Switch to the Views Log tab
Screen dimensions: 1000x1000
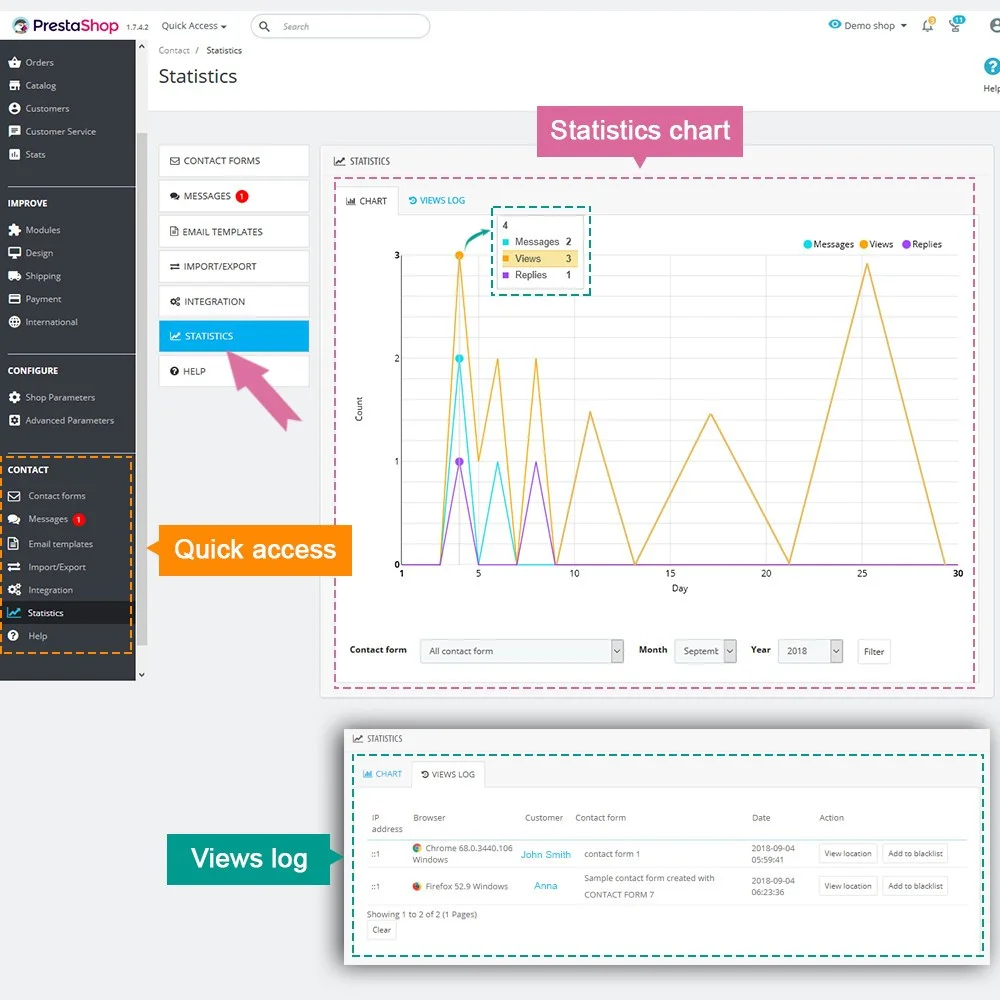pos(437,200)
